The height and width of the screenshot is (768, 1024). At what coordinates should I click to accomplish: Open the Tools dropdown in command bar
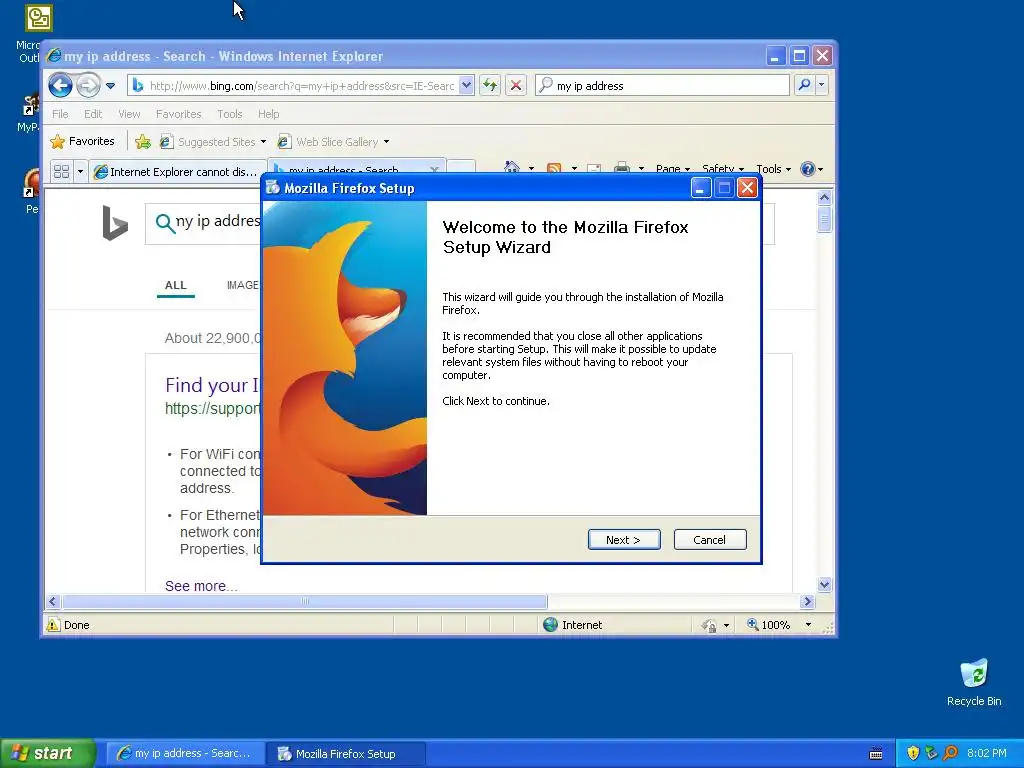[773, 168]
